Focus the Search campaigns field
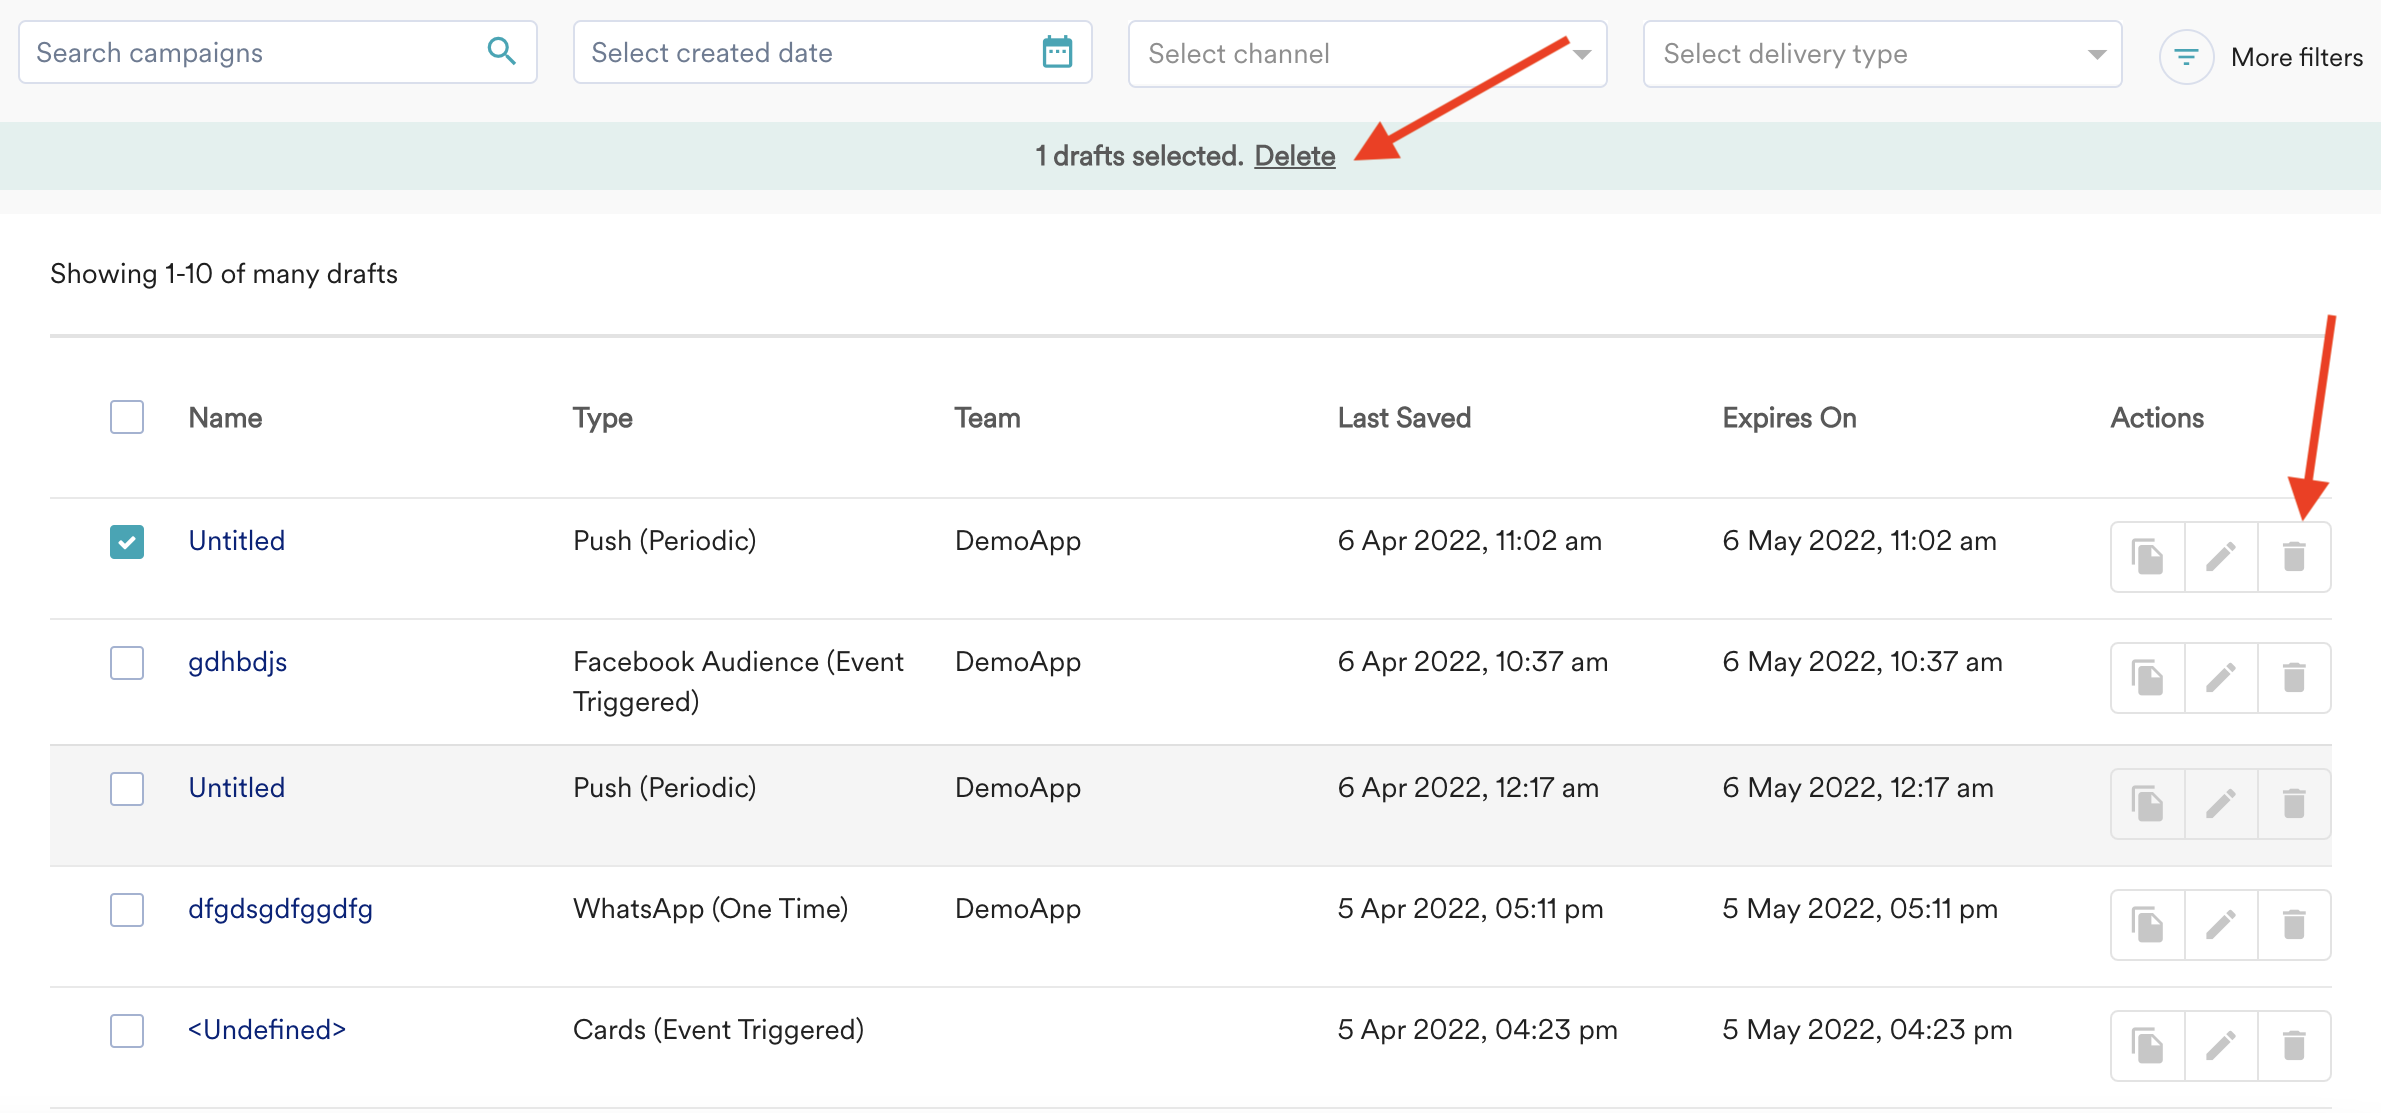 pos(250,53)
